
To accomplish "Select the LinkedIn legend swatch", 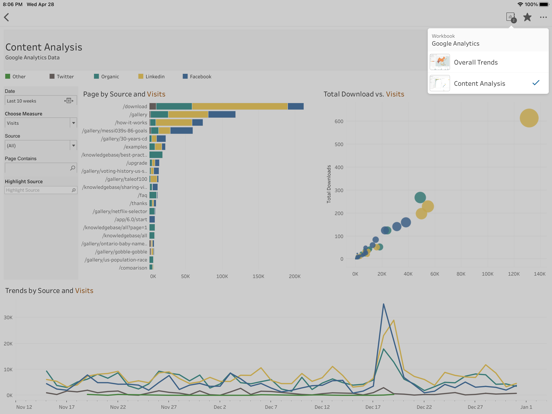I will (x=141, y=76).
